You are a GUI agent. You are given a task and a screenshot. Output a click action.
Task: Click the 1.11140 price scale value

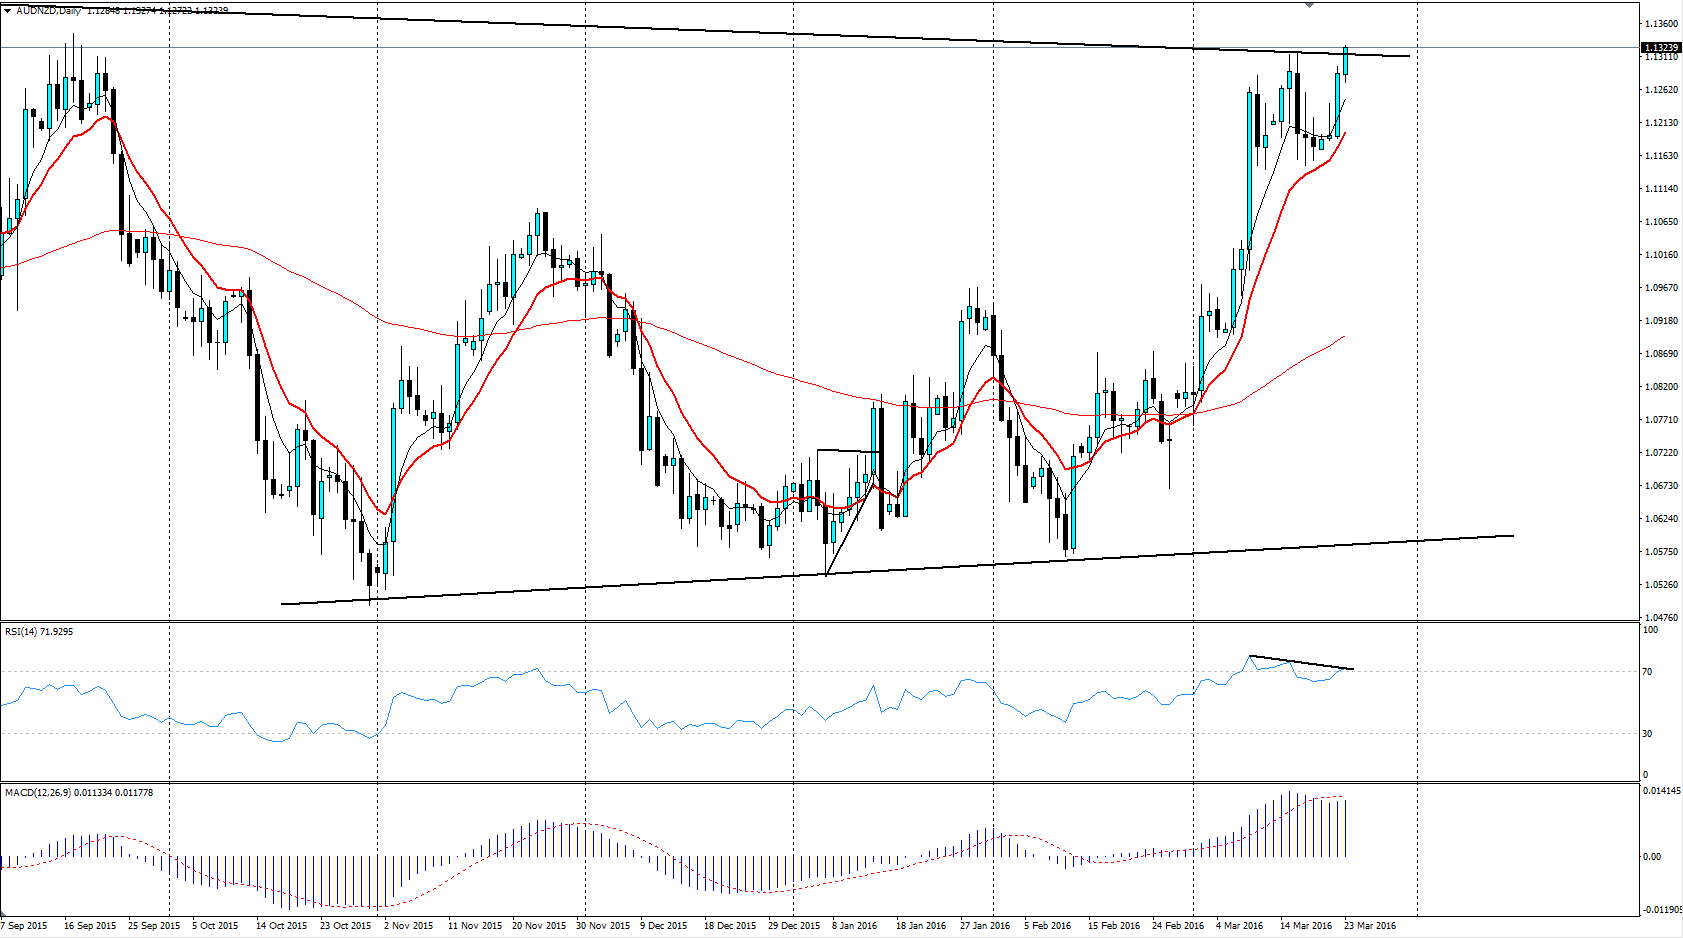coord(1661,189)
